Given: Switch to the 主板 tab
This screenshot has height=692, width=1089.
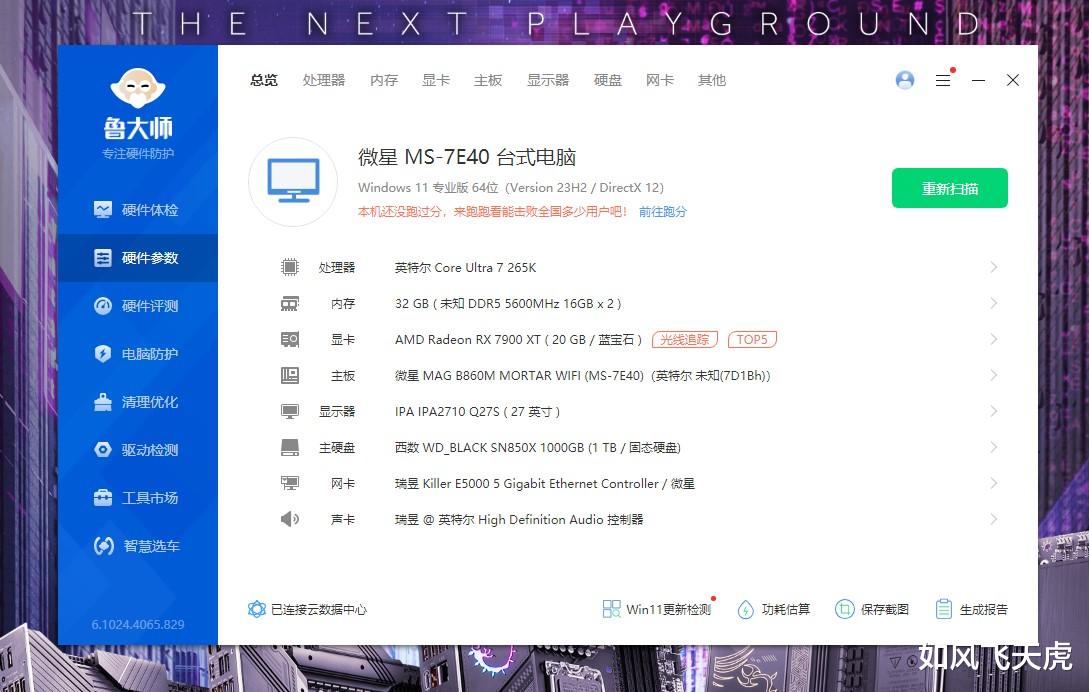Looking at the screenshot, I should [x=488, y=81].
